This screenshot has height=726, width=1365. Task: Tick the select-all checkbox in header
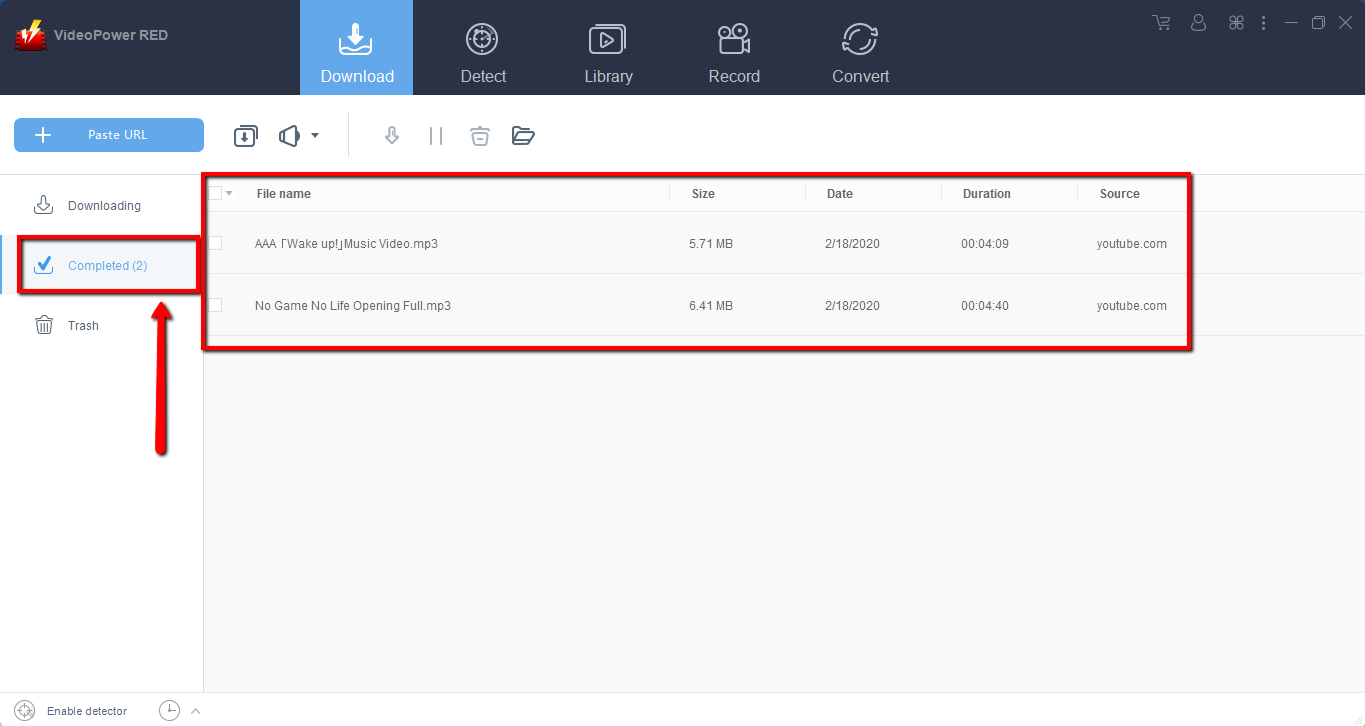215,193
